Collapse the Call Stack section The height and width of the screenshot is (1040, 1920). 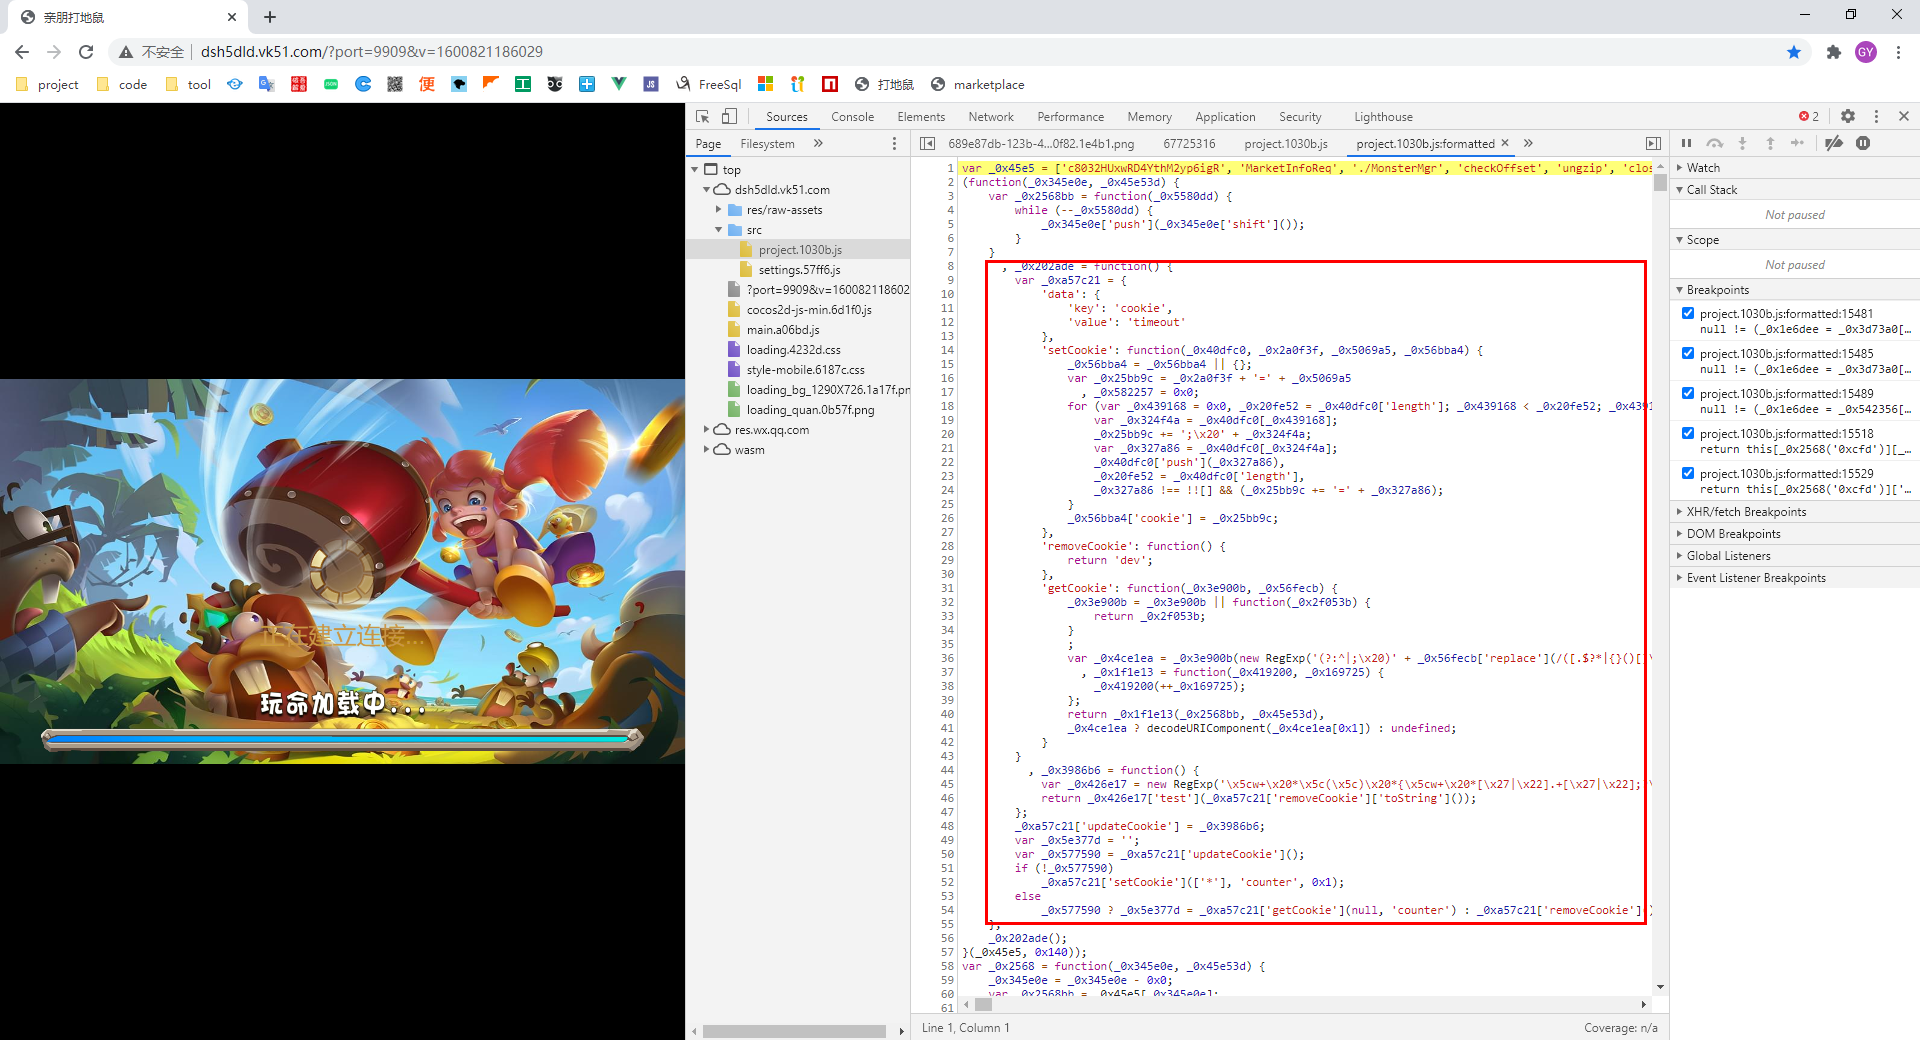[x=1794, y=189]
